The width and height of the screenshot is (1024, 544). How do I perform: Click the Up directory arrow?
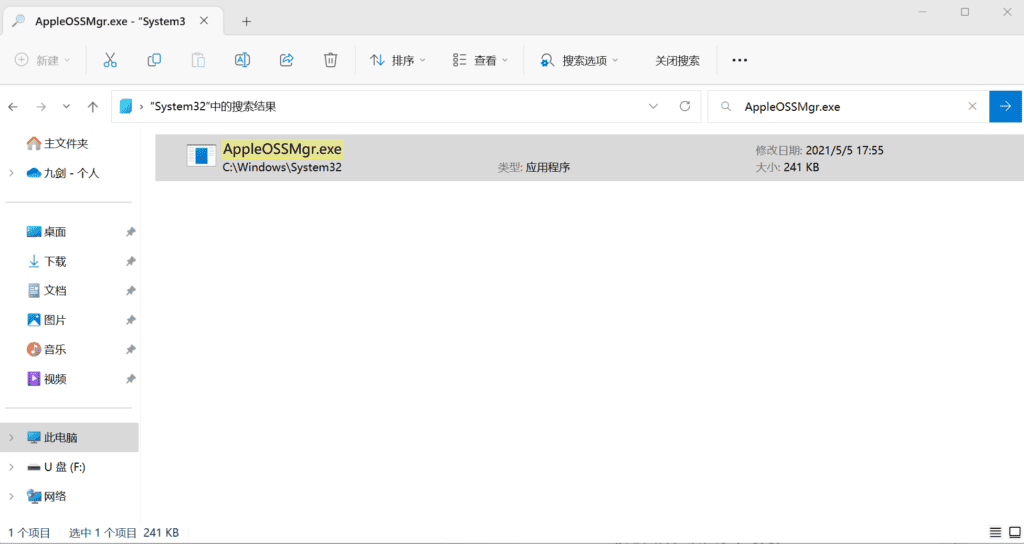[x=93, y=106]
